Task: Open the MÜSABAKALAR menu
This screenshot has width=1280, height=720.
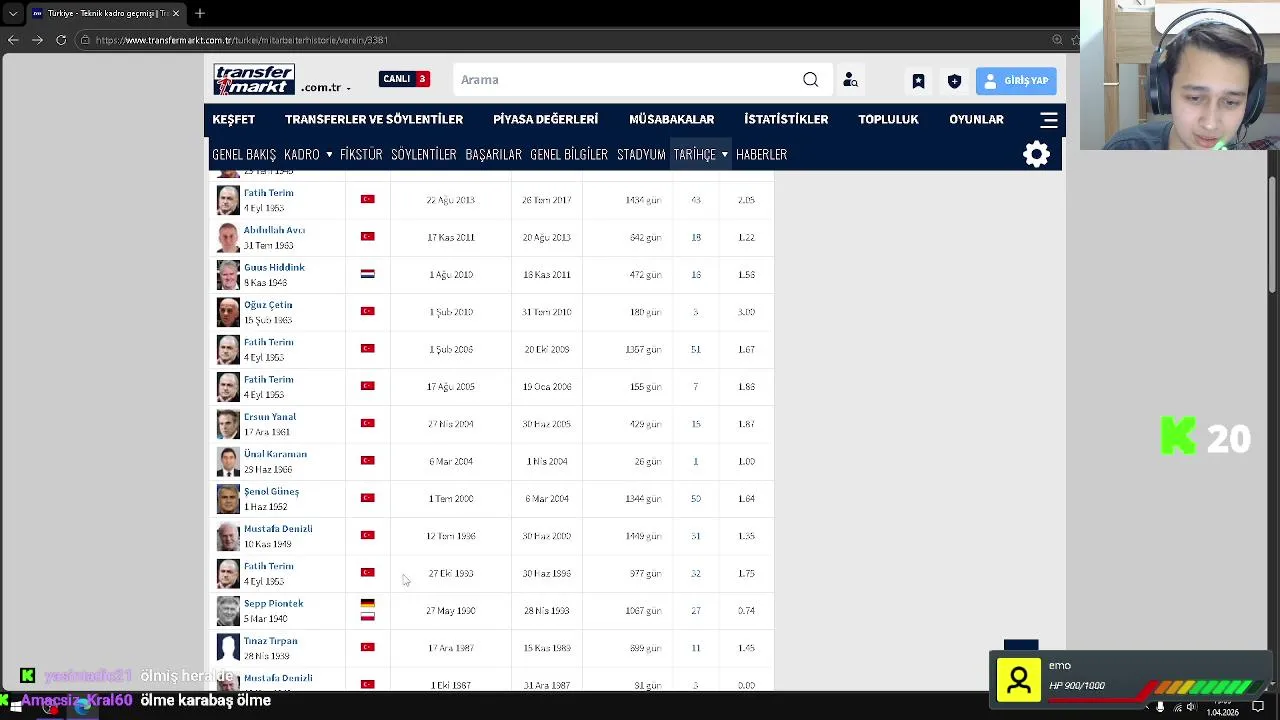Action: click(x=671, y=119)
